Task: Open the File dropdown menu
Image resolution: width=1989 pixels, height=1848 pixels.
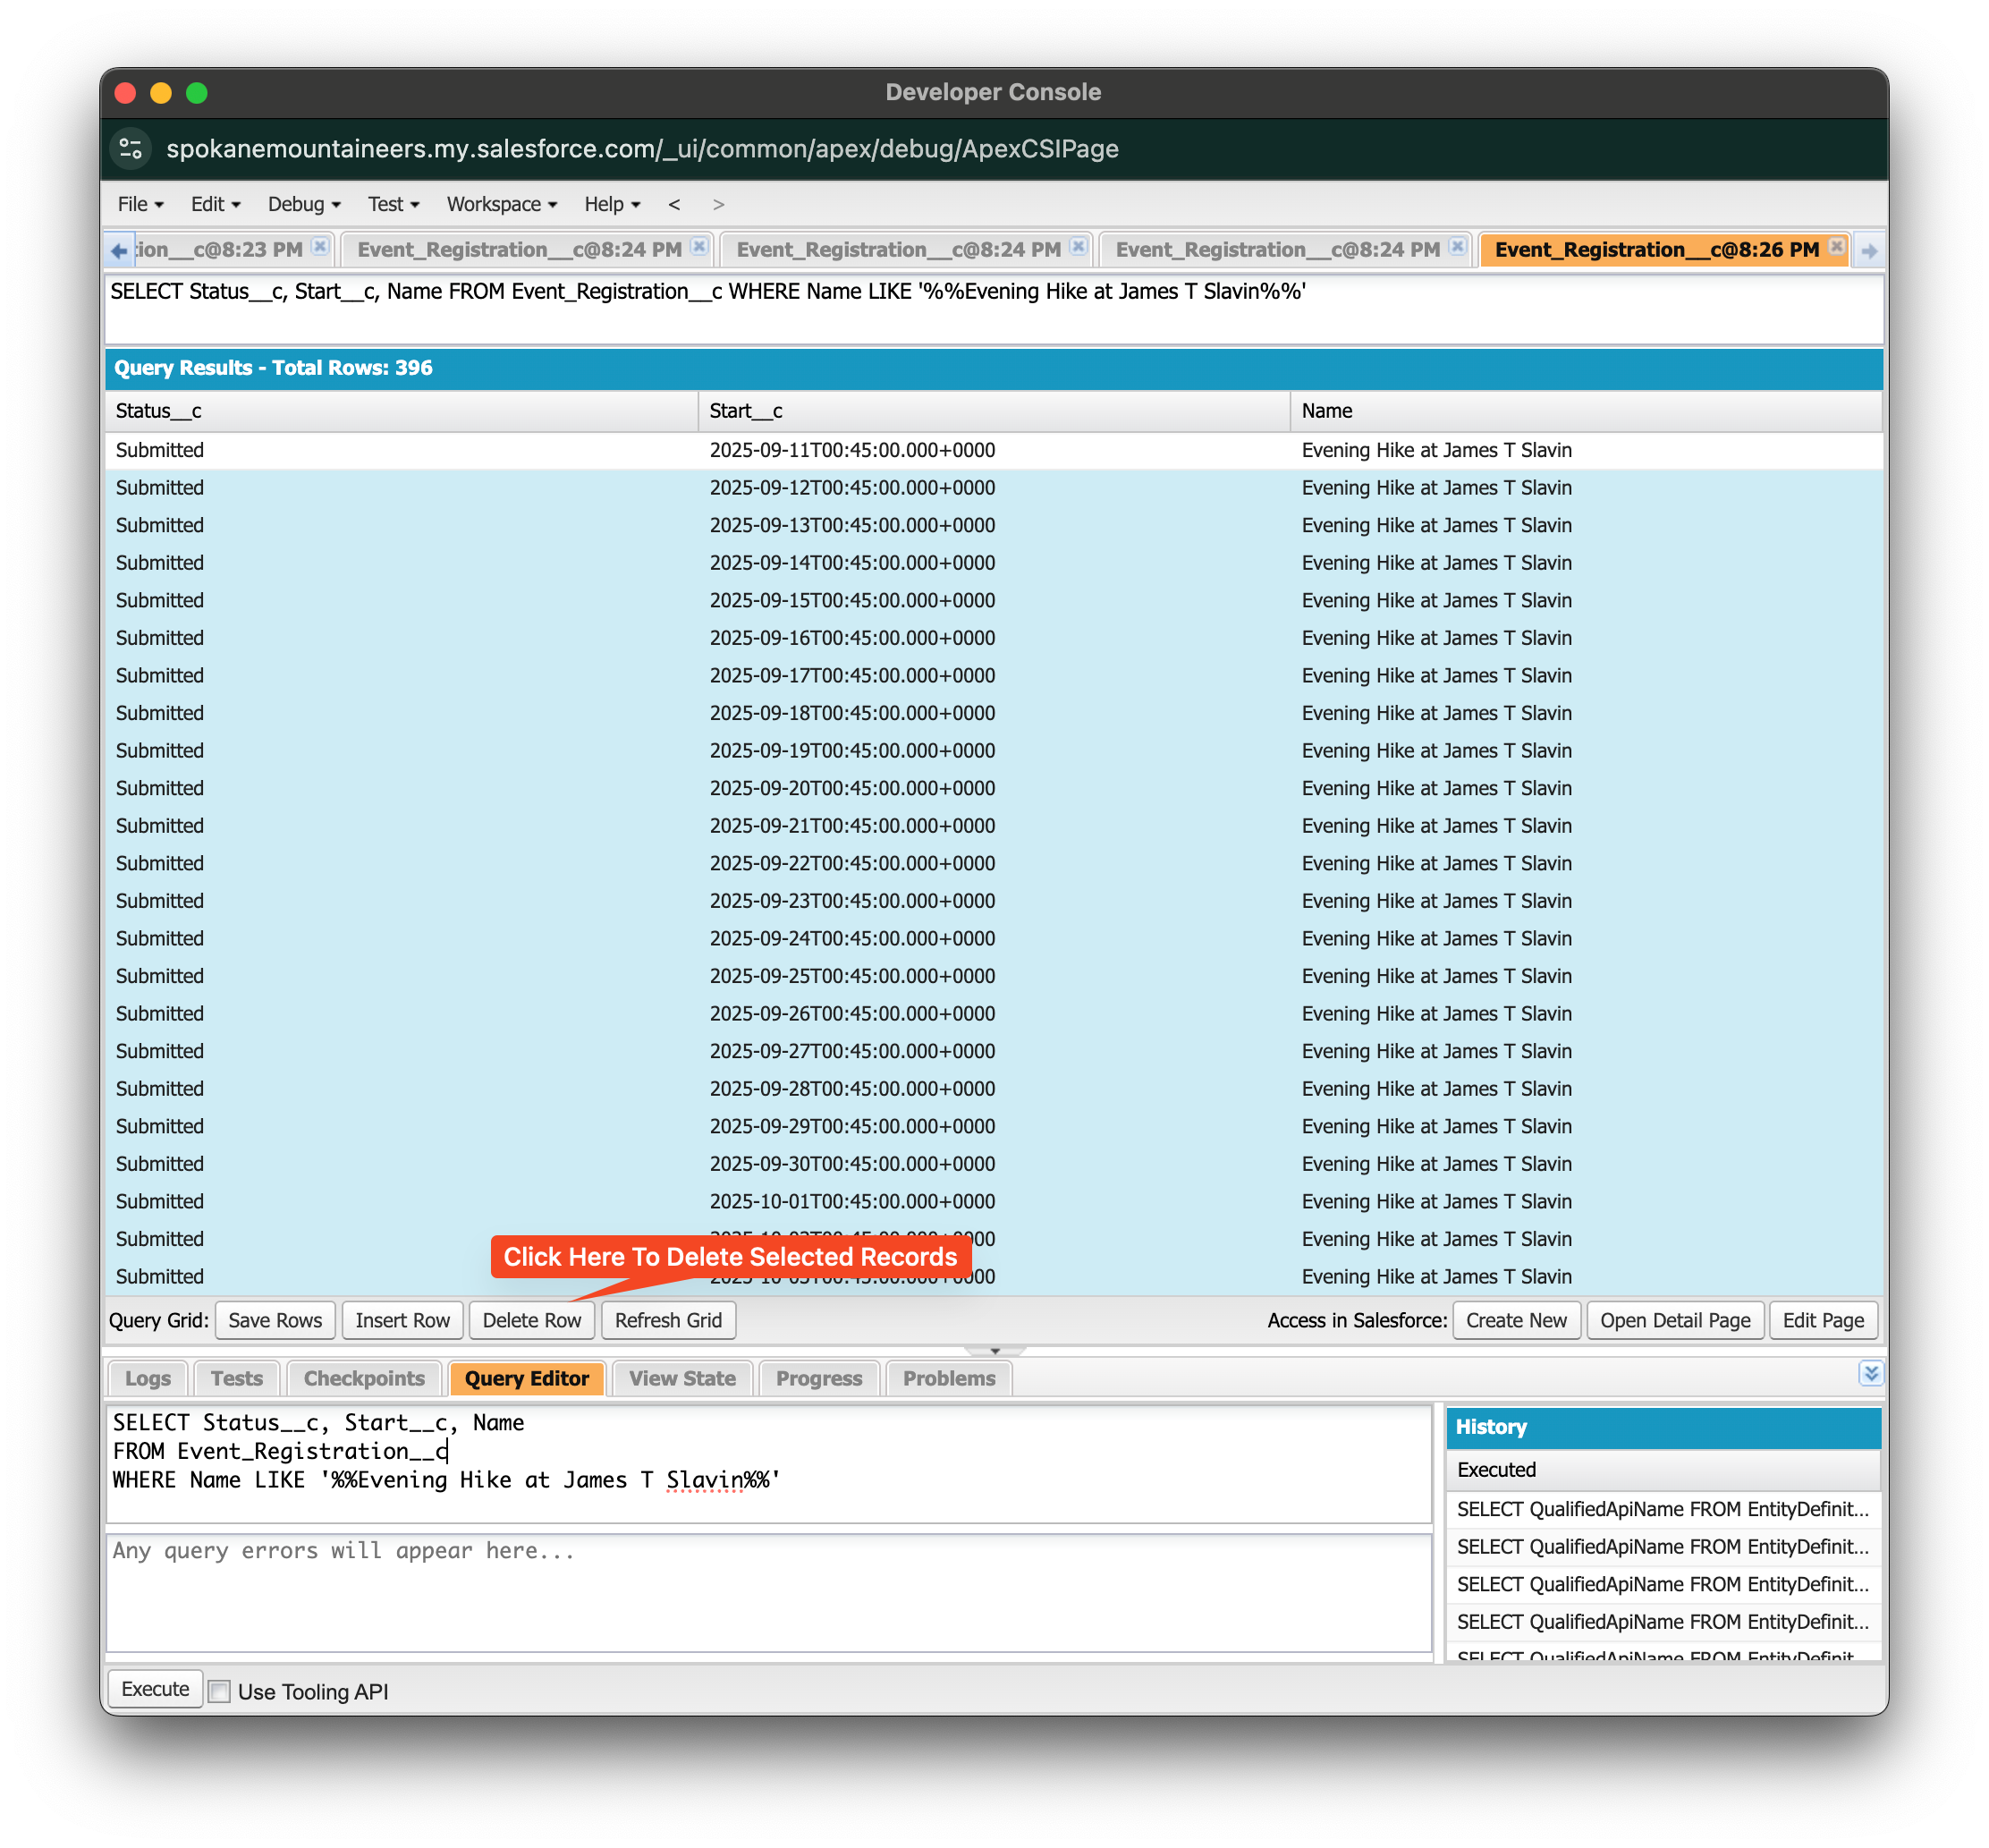Action: coord(139,204)
